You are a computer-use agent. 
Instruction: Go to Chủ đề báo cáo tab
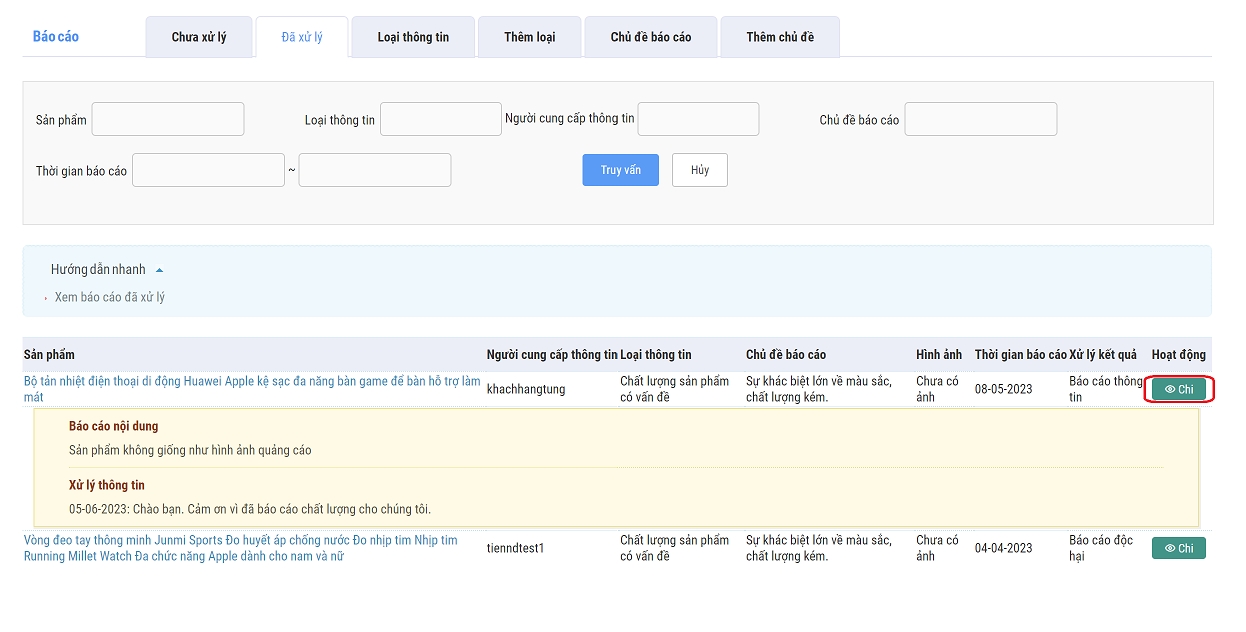click(x=650, y=37)
